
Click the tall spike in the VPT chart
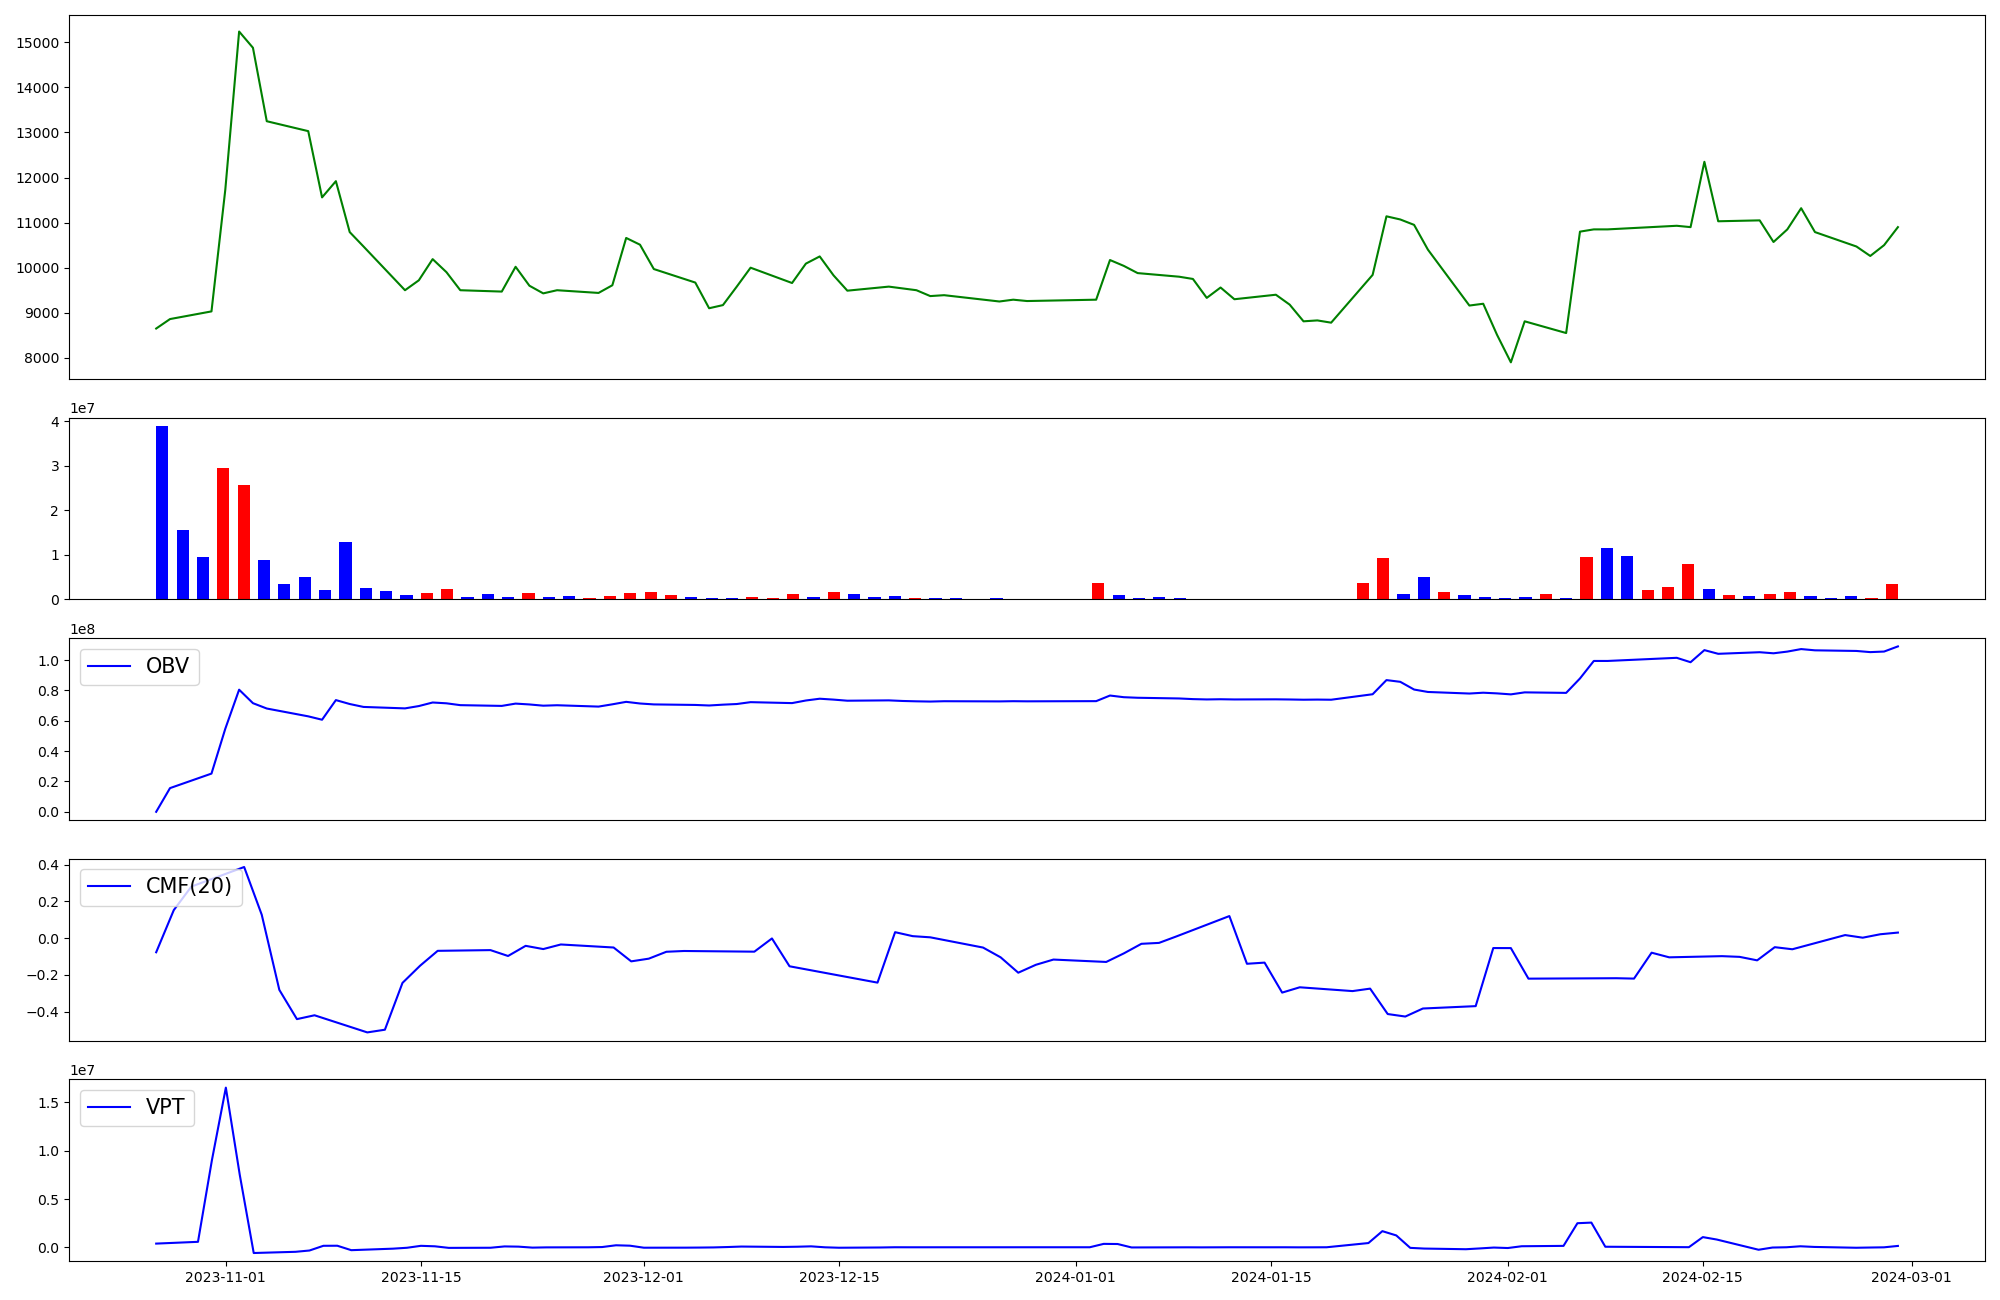(225, 1089)
